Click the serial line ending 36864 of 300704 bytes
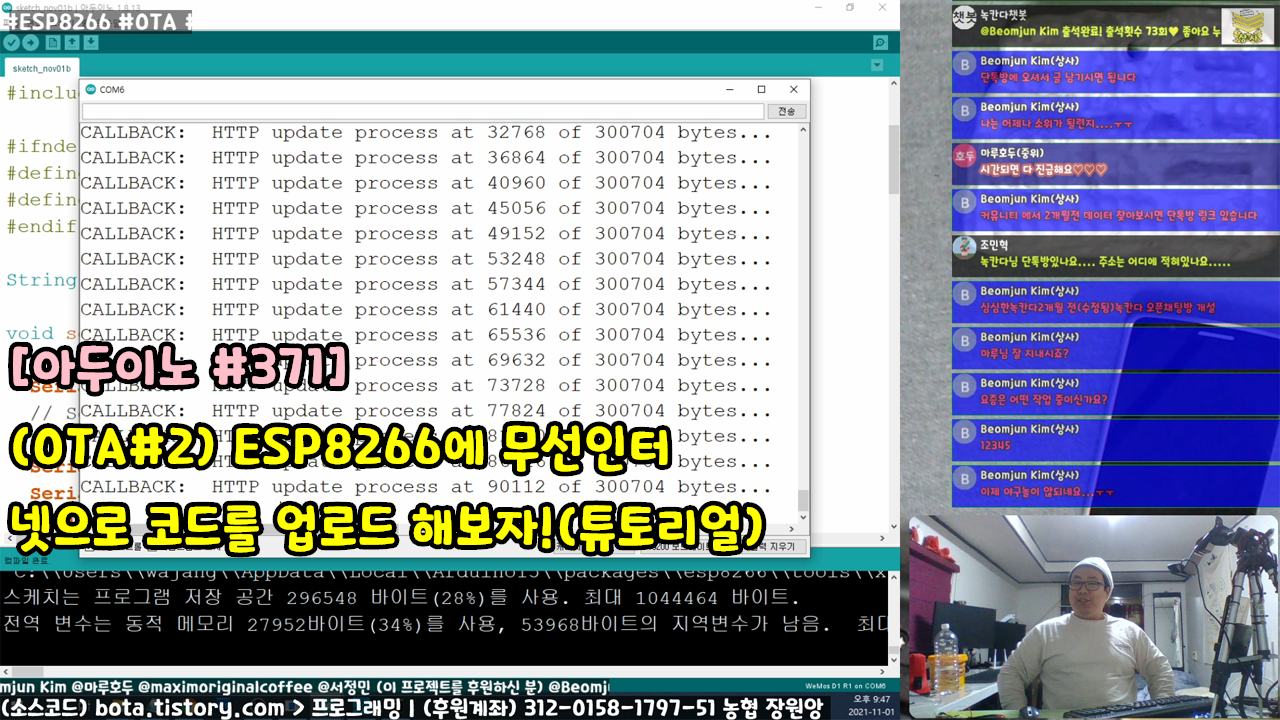 (x=426, y=158)
